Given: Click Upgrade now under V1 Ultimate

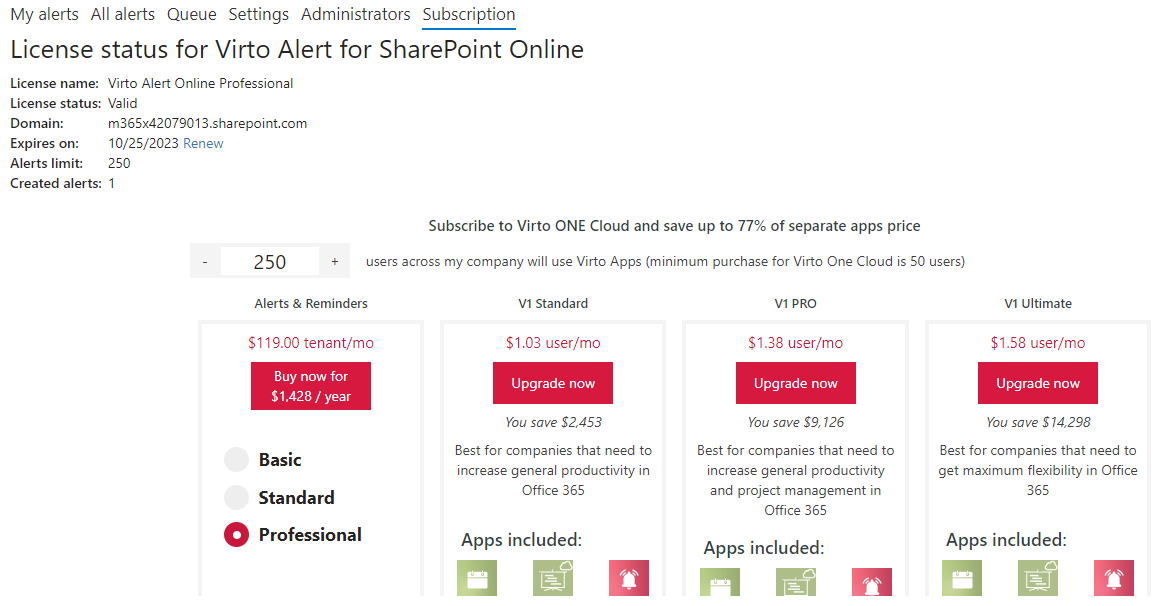Looking at the screenshot, I should point(1037,383).
